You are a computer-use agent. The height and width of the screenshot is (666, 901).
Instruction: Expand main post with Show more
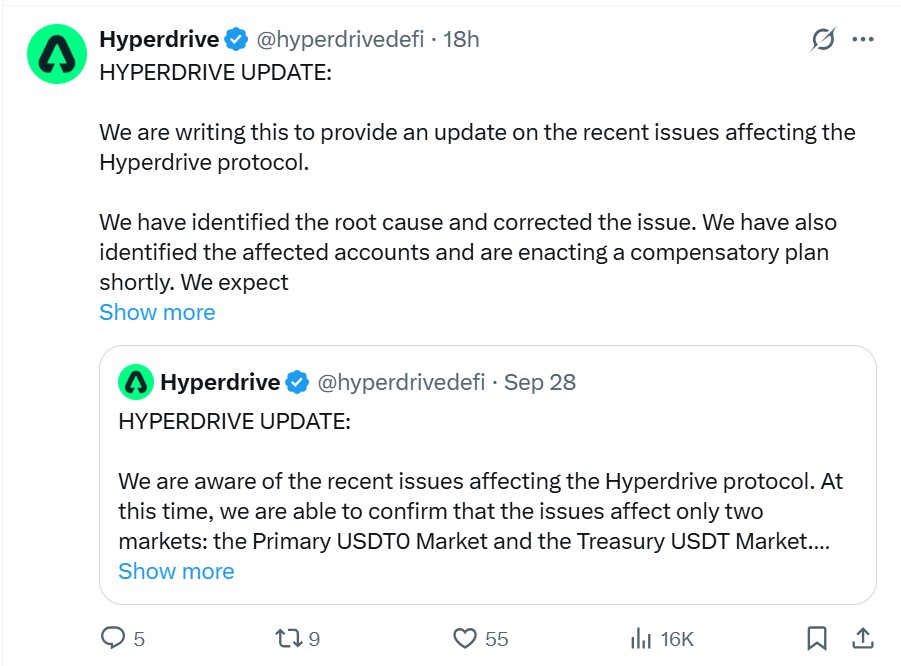157,312
